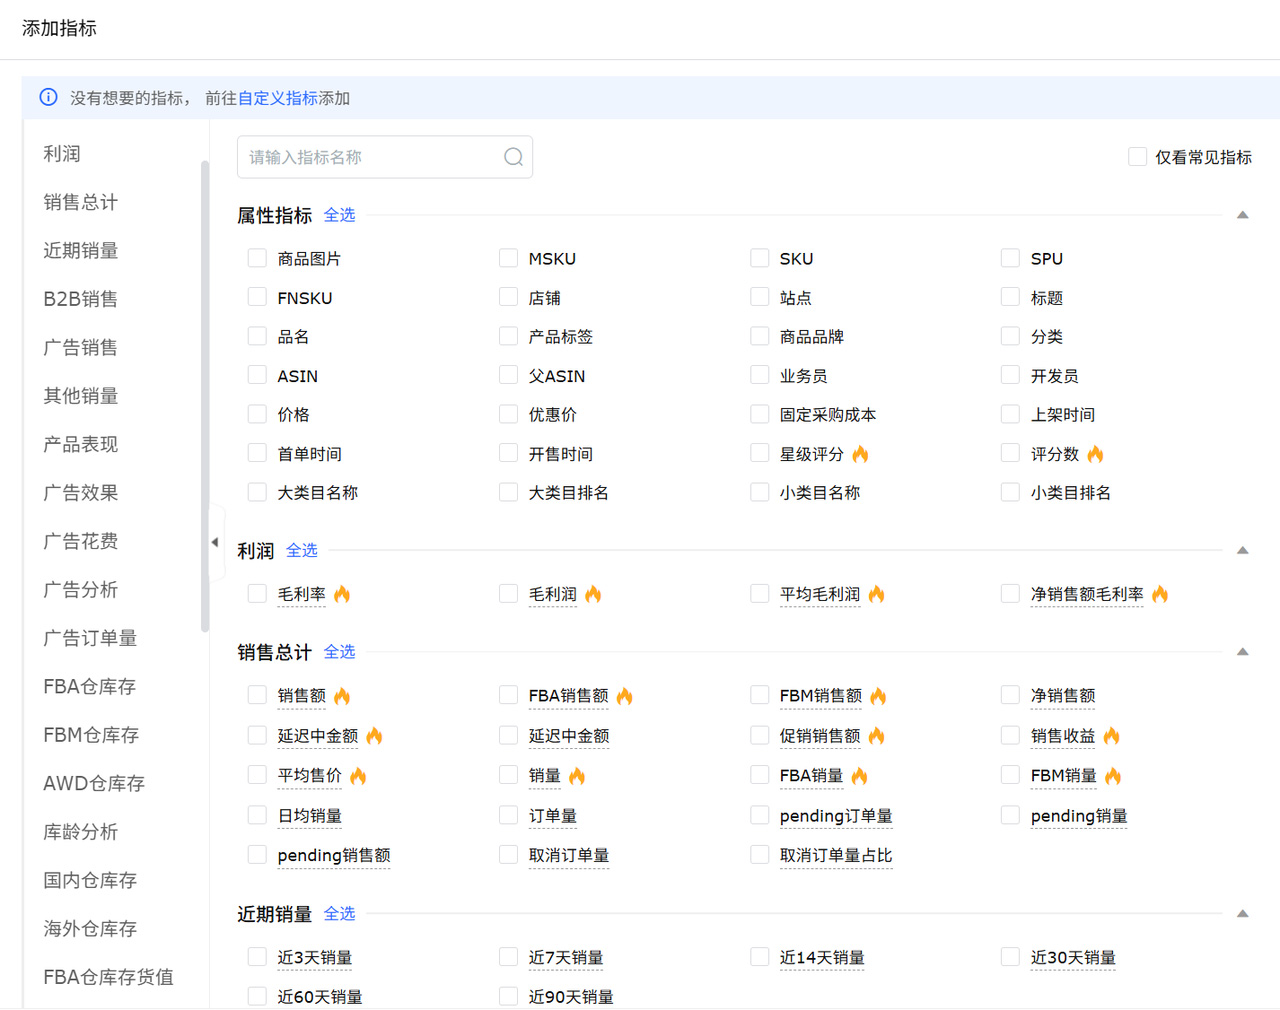Click the flame icon next to FBM销量
Viewport: 1280px width, 1010px height.
pyautogui.click(x=1113, y=776)
